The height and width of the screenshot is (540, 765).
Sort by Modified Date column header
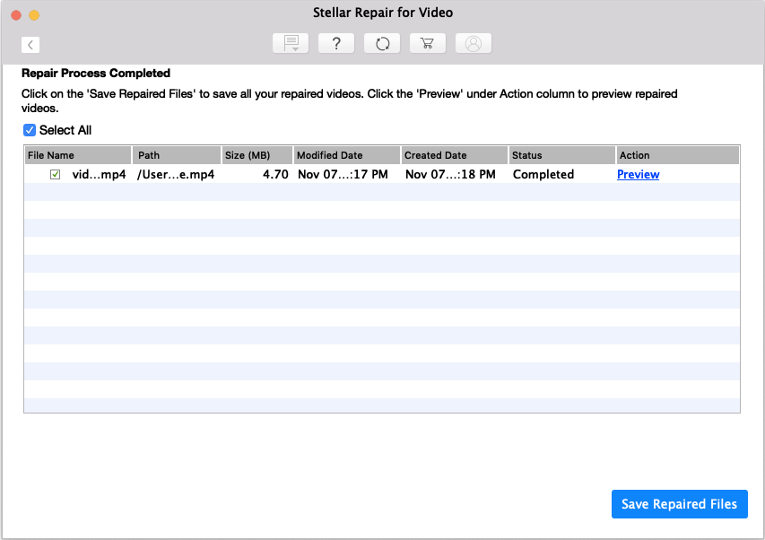click(x=346, y=155)
